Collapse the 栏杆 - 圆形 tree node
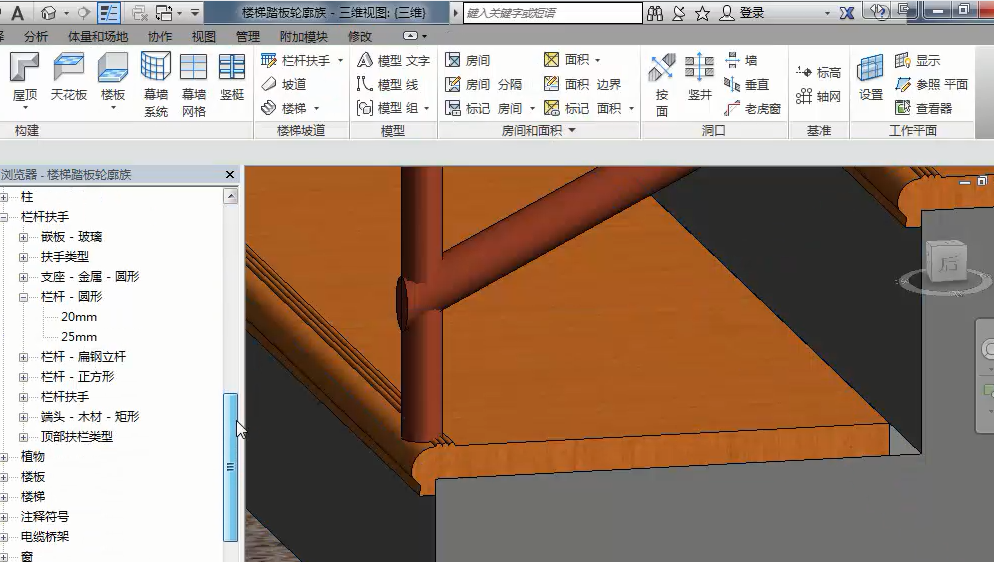Screen dimensions: 994x562 24,297
